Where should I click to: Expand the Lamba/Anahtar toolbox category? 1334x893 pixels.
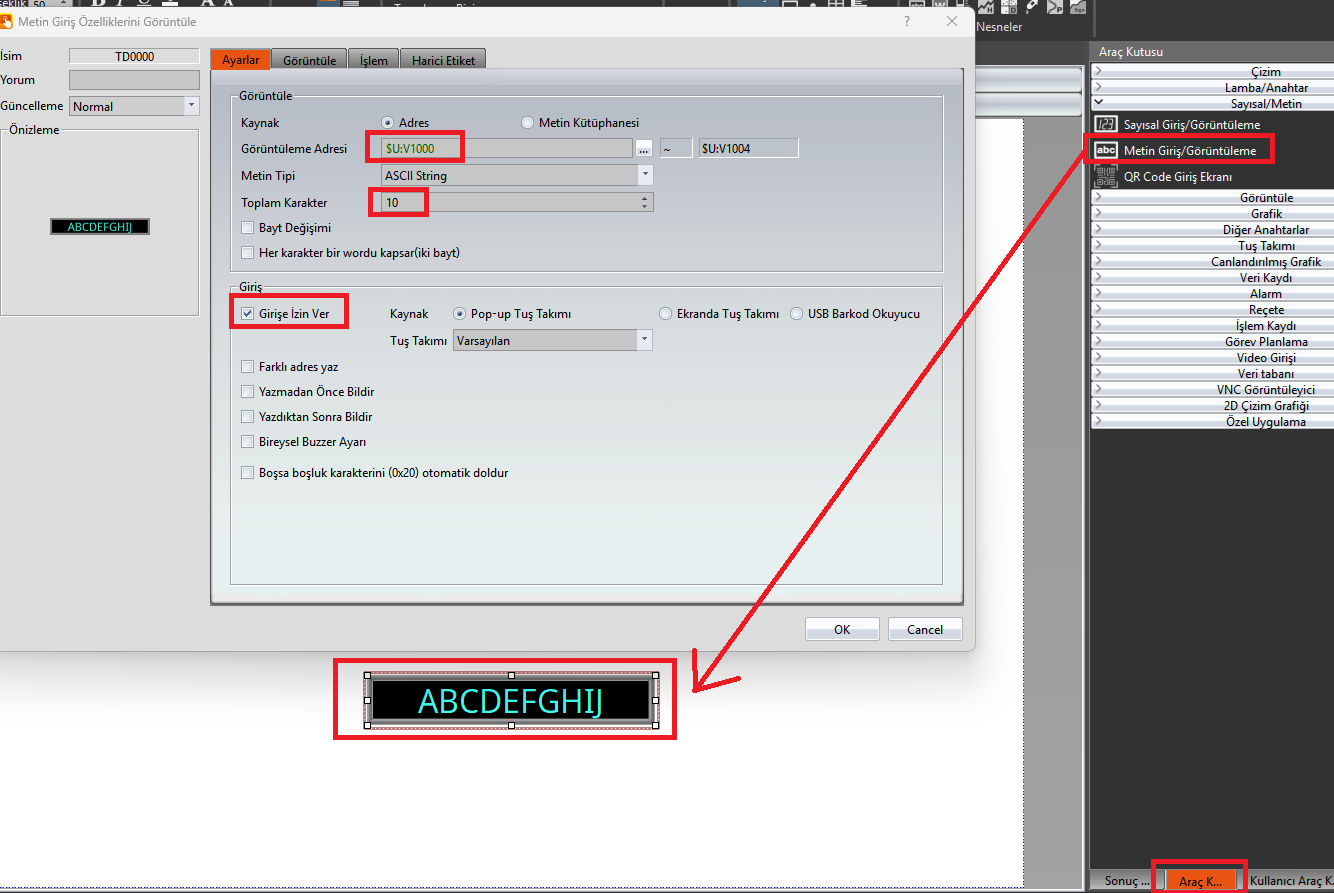pos(1211,88)
